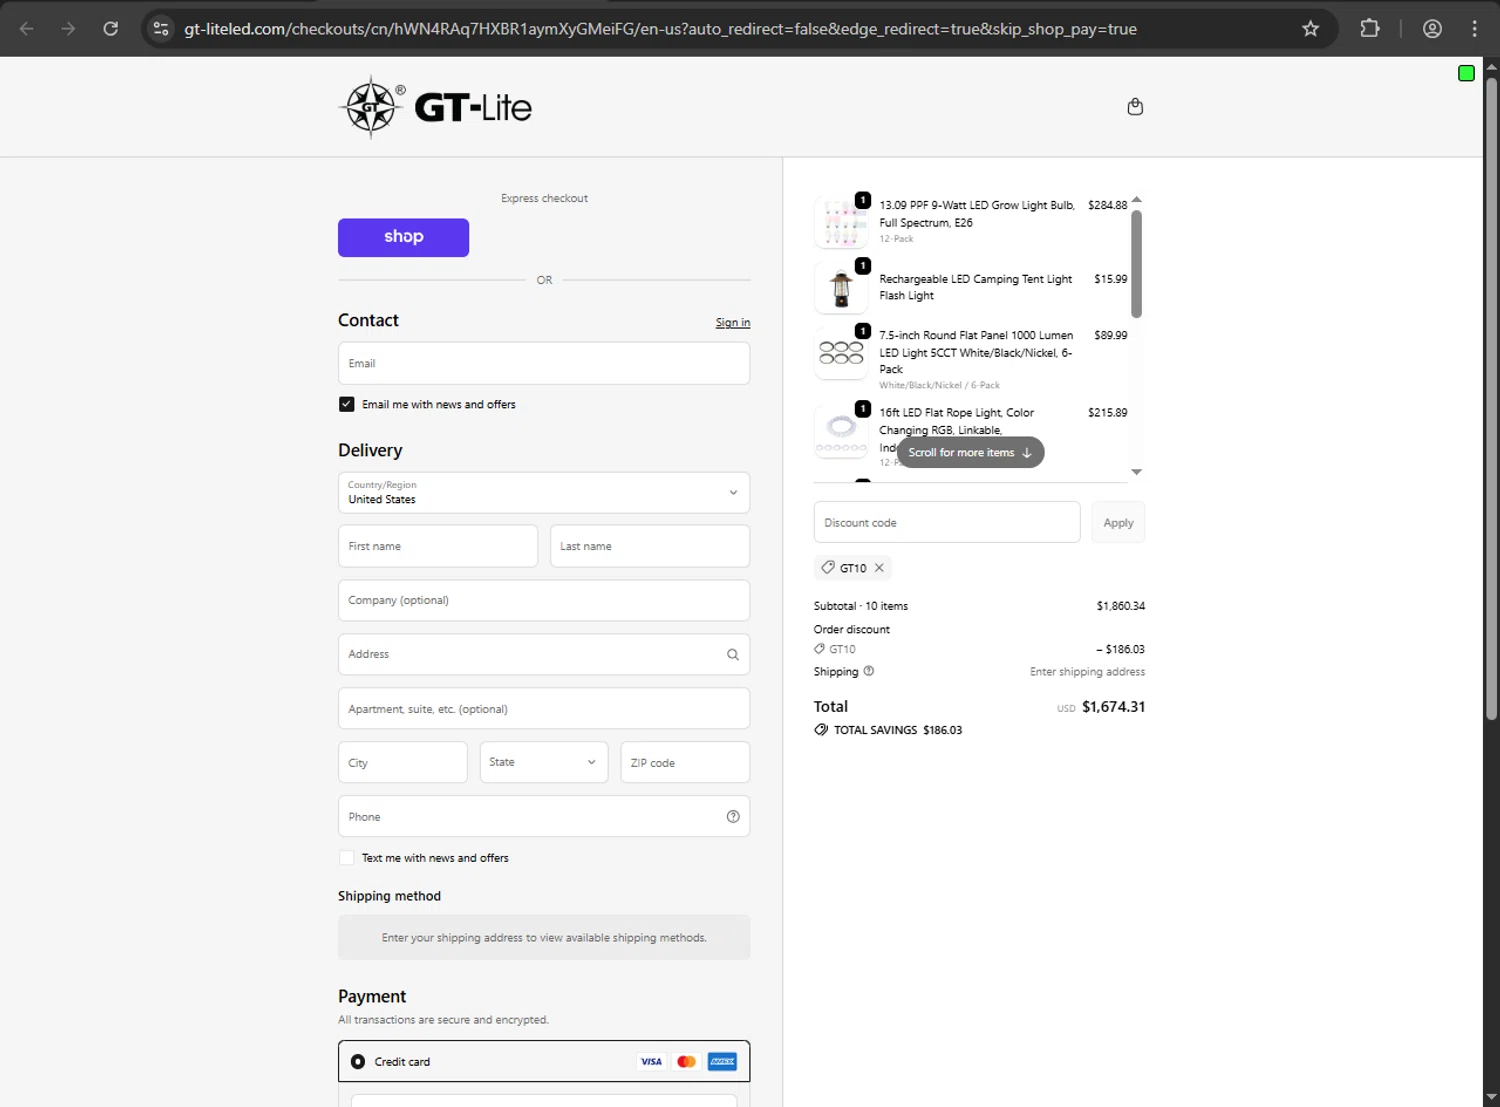Focus the Apartment, suite field

[544, 709]
